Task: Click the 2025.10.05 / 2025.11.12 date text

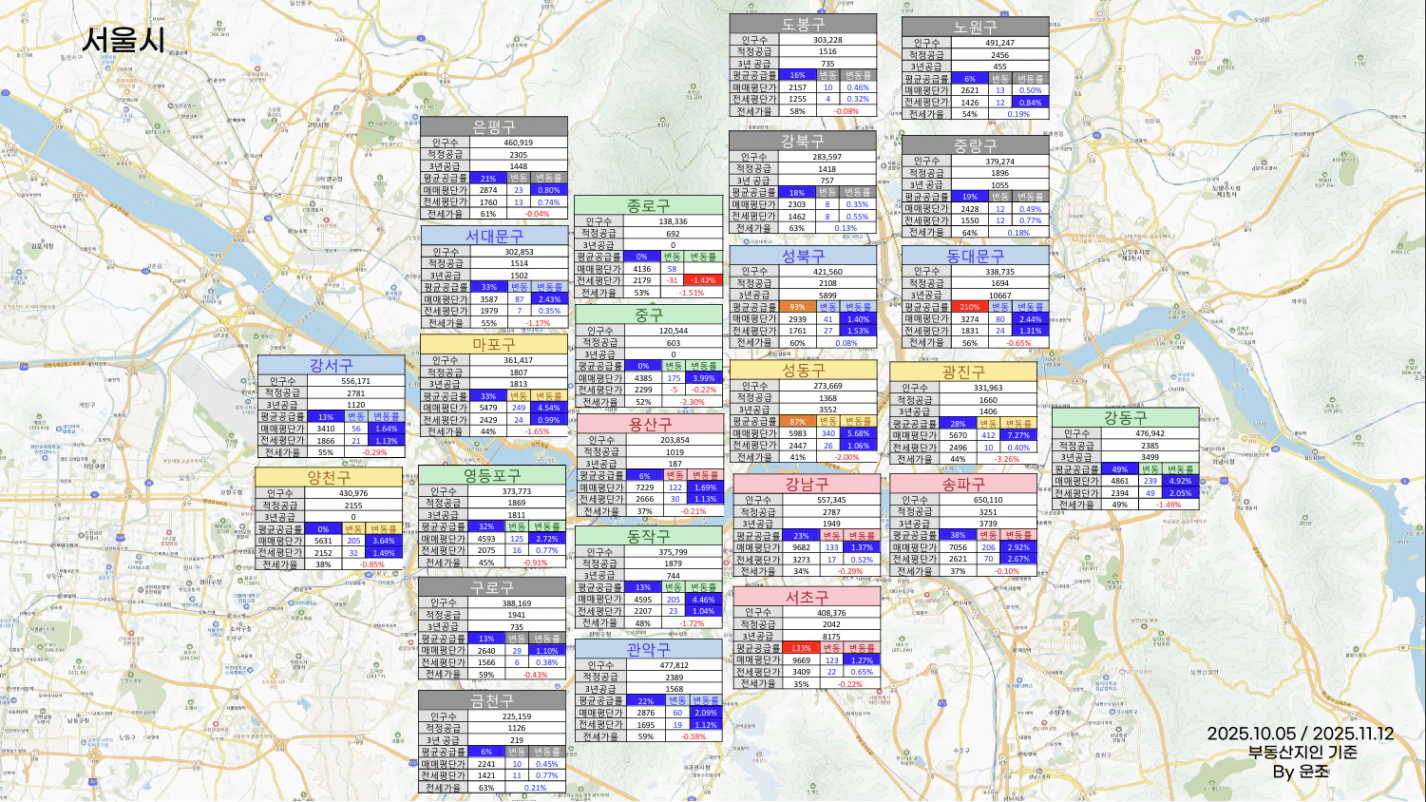Action: pos(1299,734)
